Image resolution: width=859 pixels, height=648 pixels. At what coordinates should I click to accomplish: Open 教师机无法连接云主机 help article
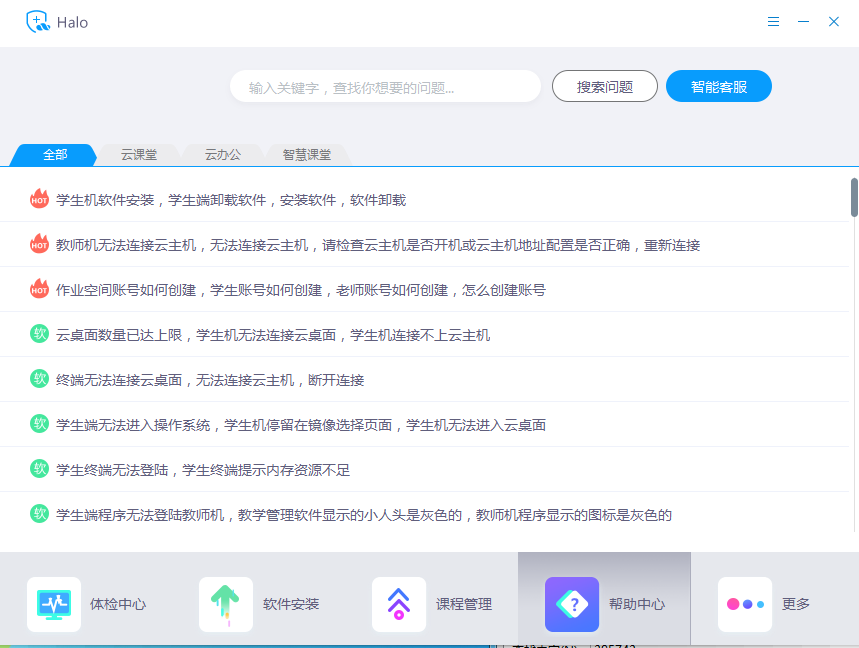pos(378,245)
